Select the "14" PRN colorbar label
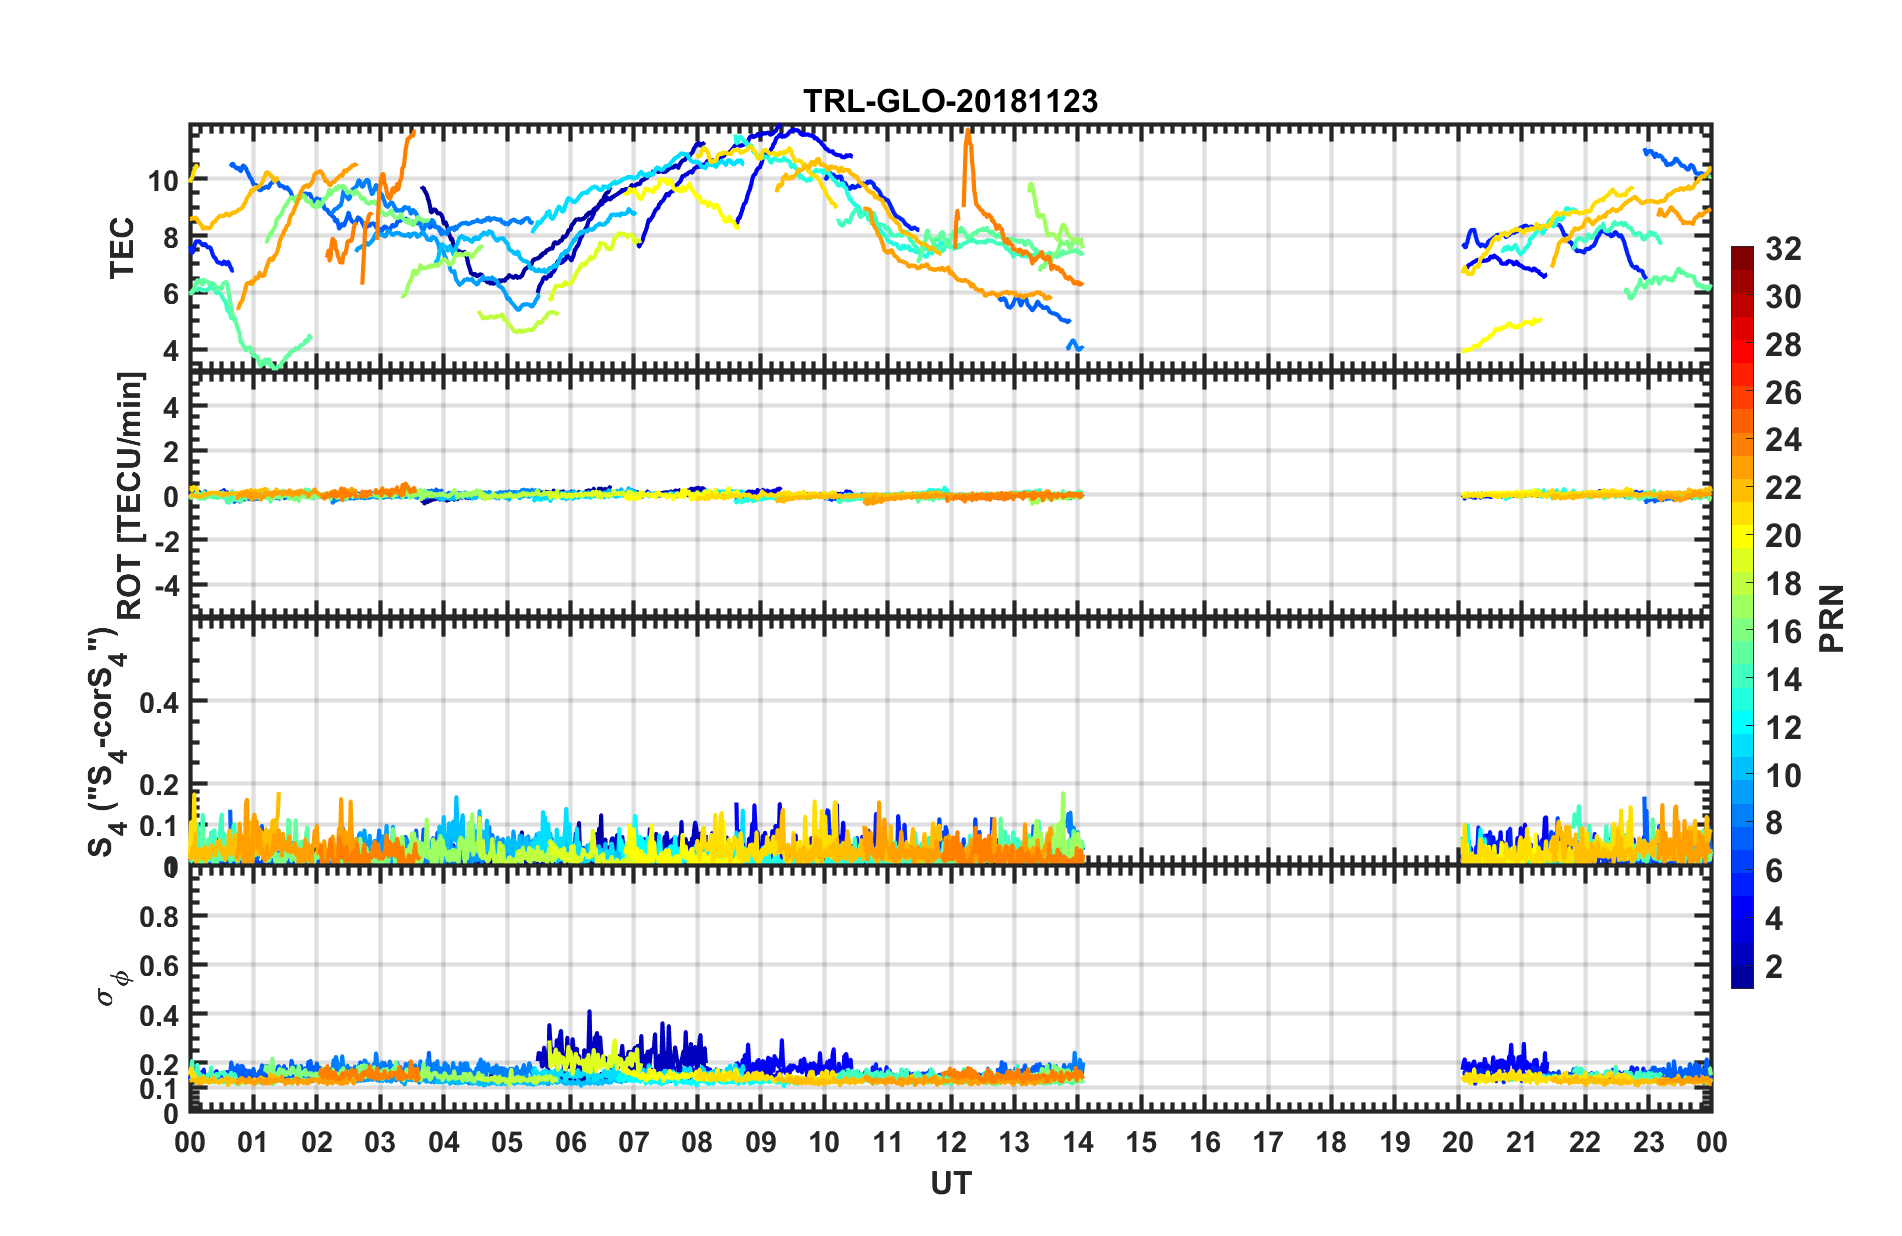The width and height of the screenshot is (1902, 1236). 1783,680
